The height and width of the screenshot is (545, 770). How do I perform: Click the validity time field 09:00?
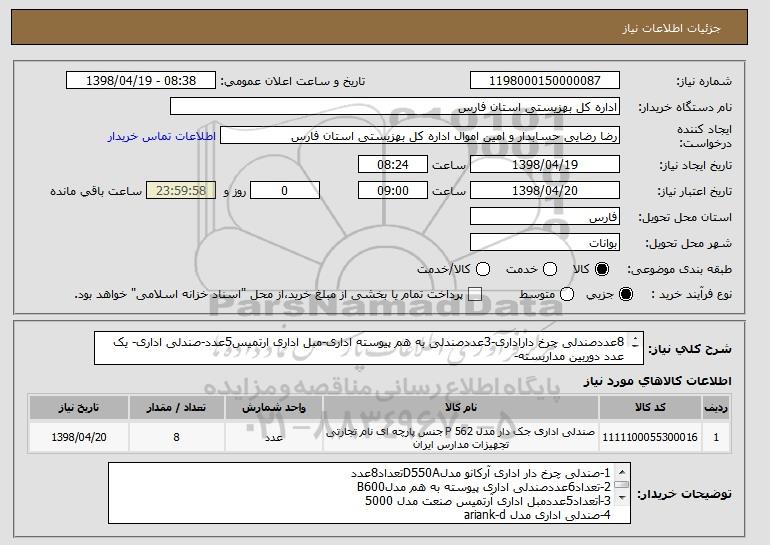(393, 191)
